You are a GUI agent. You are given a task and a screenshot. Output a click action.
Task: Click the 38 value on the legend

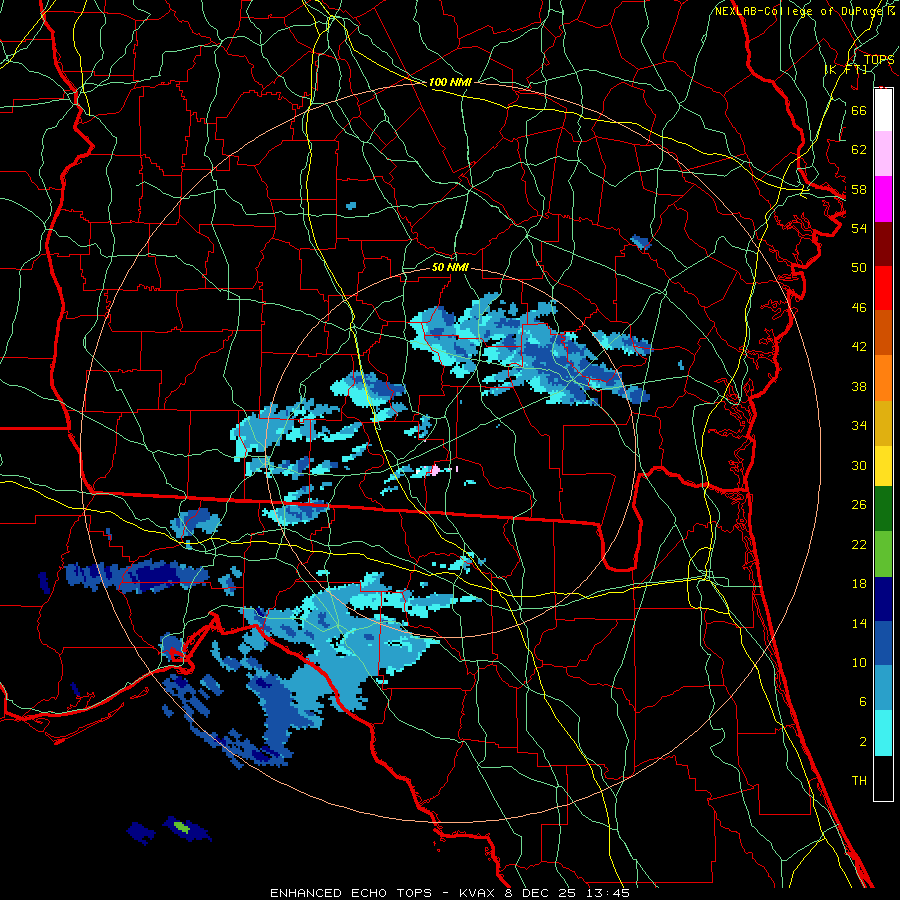(x=859, y=386)
